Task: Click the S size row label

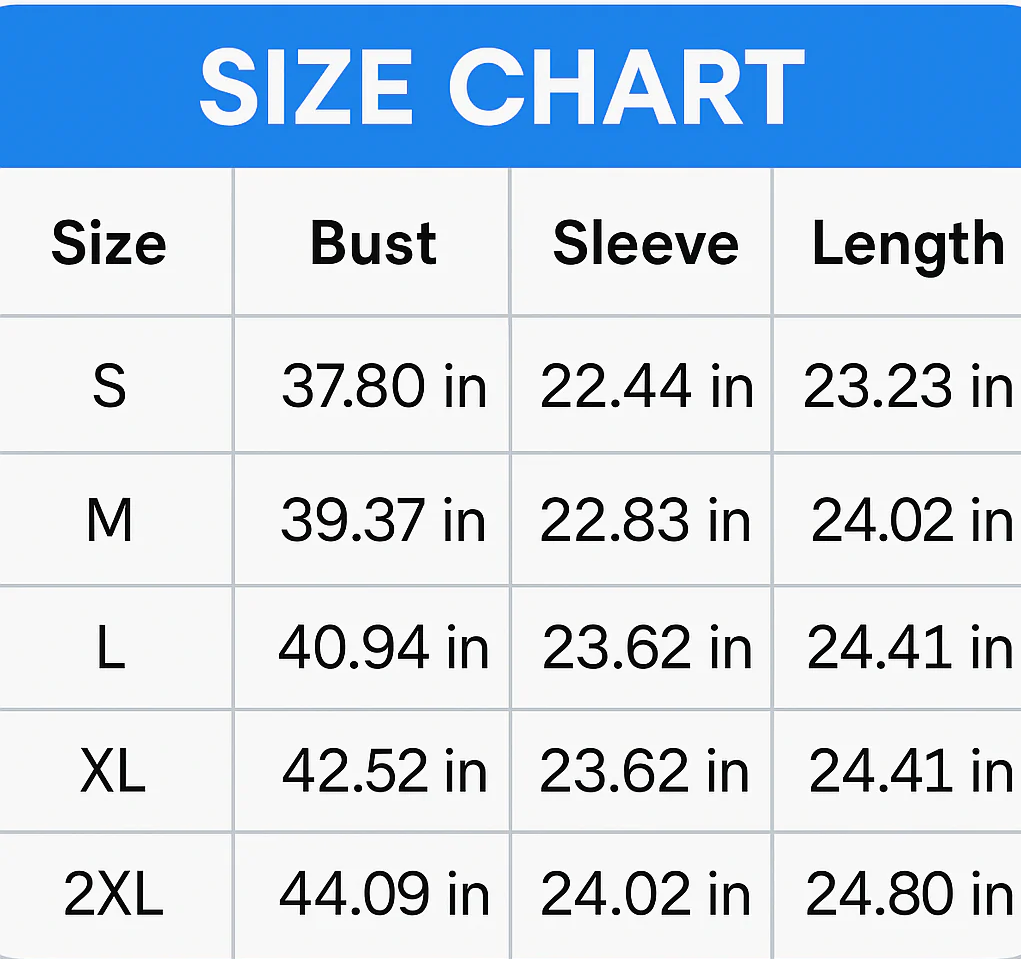Action: coord(109,386)
